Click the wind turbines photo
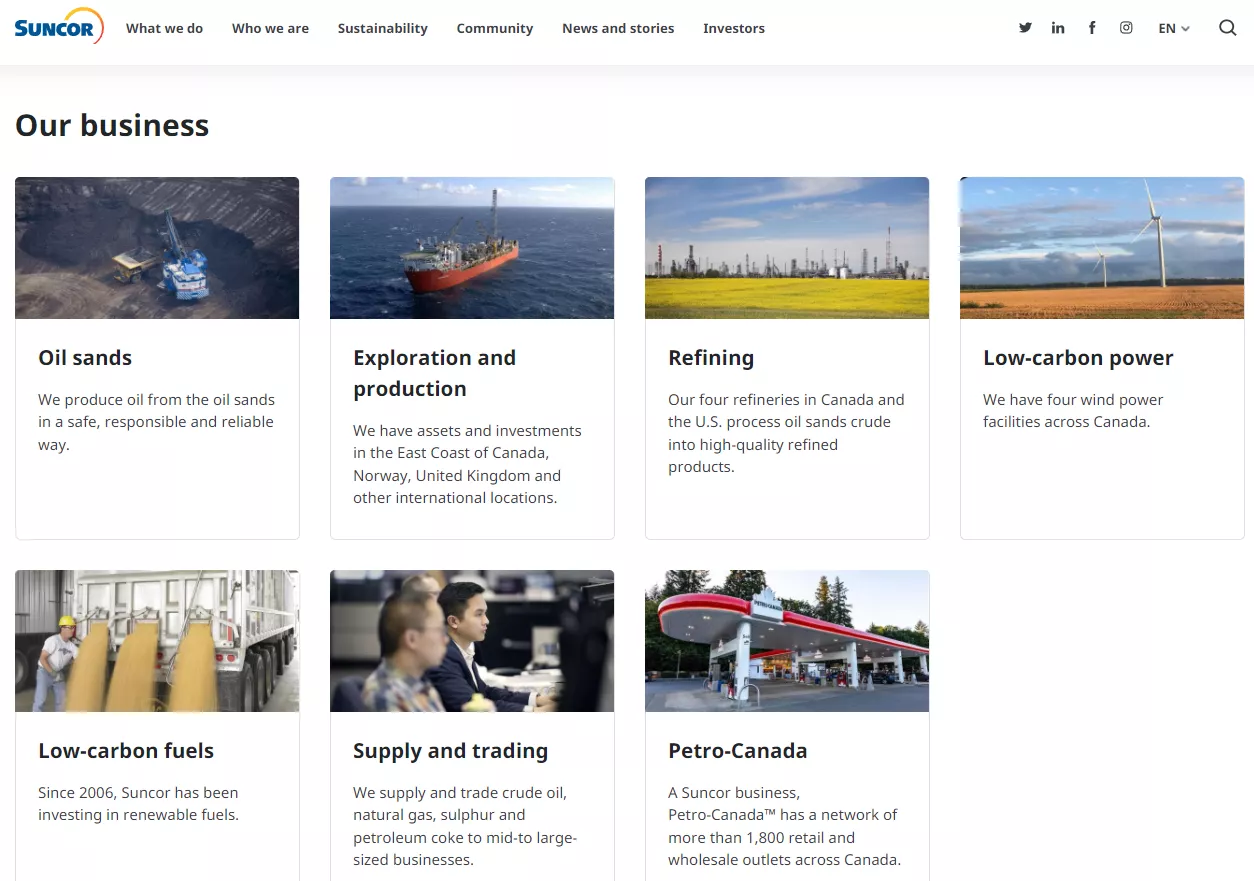The image size is (1254, 881). coord(1102,248)
